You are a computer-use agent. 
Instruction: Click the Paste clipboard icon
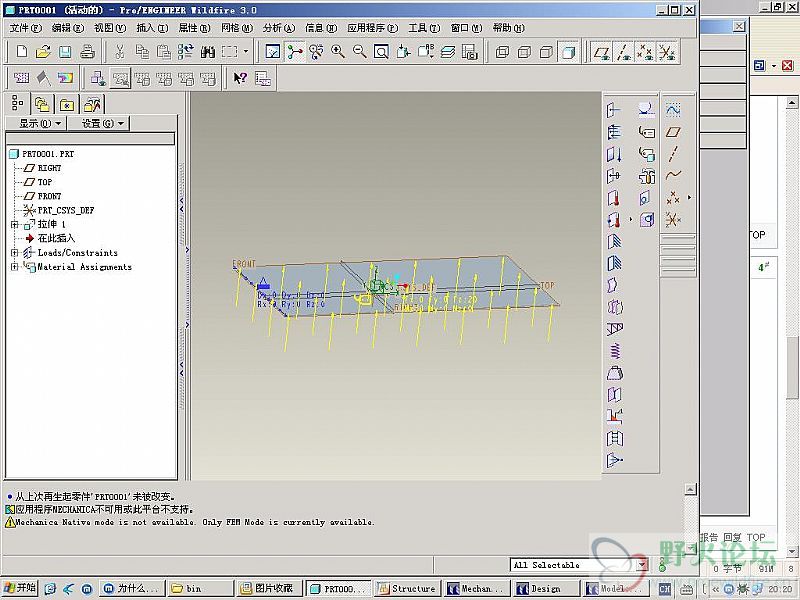[x=163, y=52]
